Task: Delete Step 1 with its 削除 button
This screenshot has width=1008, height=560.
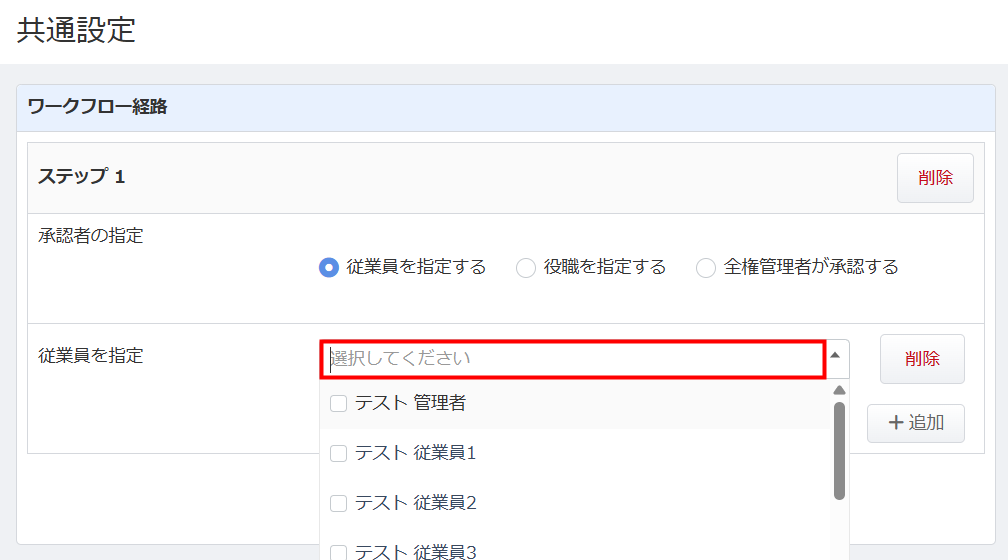Action: pos(935,178)
